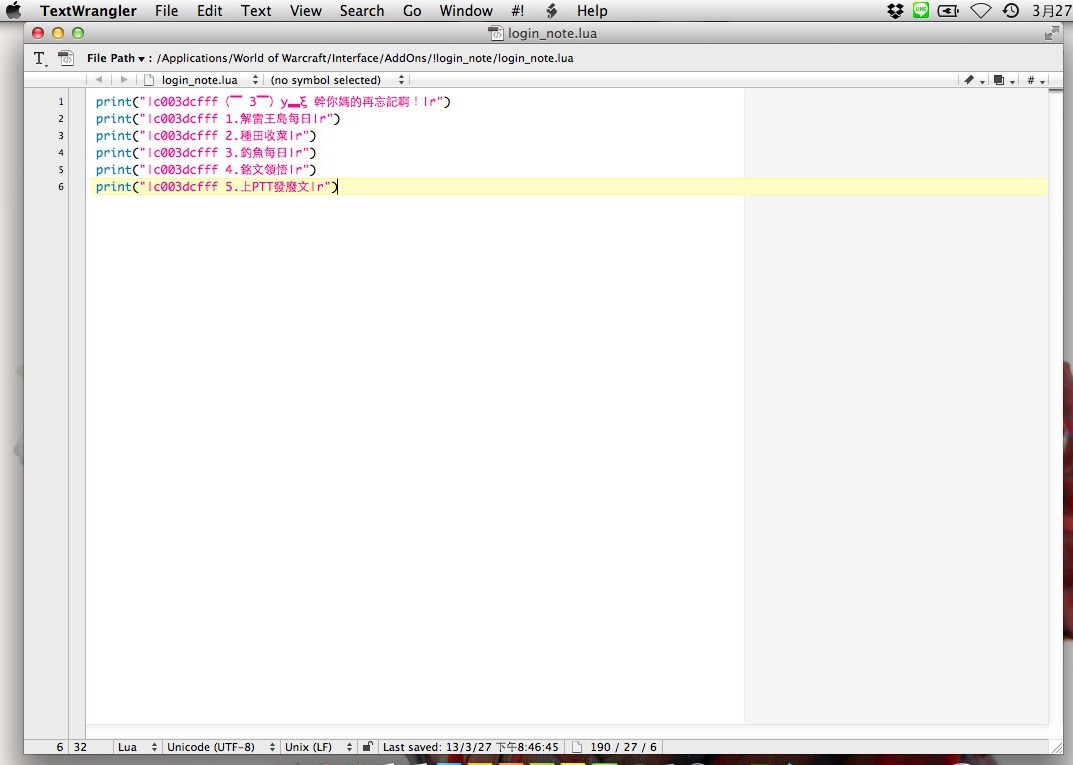Viewport: 1073px width, 765px height.
Task: Click the cursor position '6 32' in status bar
Action: pos(71,747)
